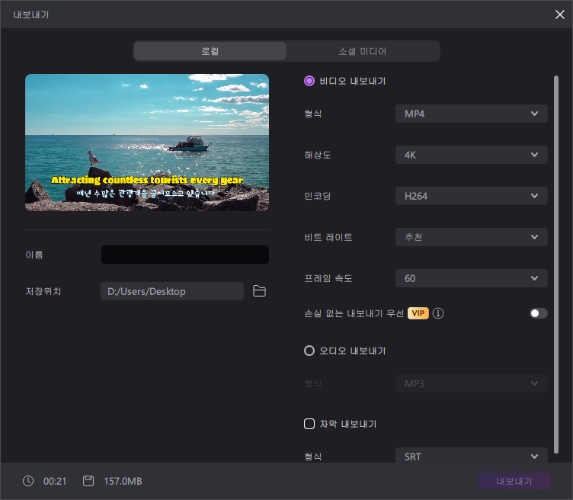The height and width of the screenshot is (500, 573).
Task: Open the 비트 레이트 추천 dropdown
Action: click(x=471, y=237)
